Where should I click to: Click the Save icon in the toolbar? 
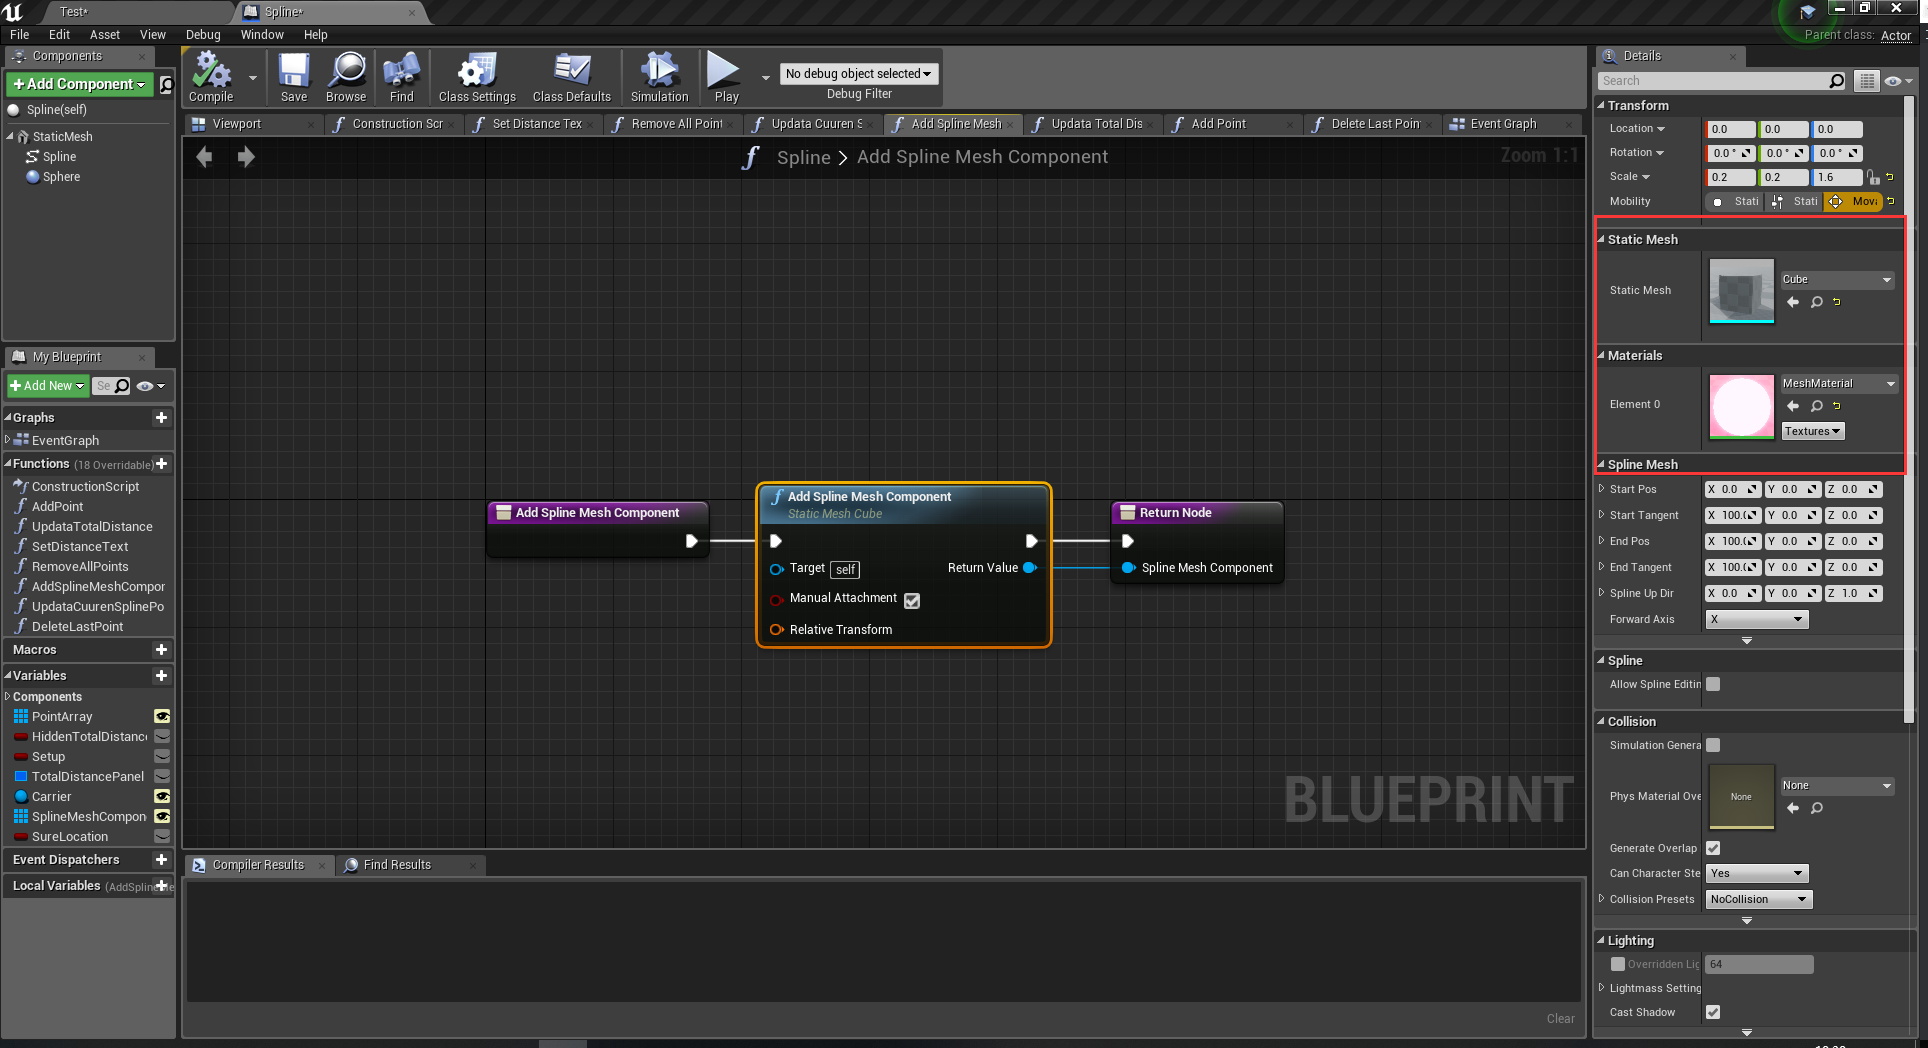point(293,75)
